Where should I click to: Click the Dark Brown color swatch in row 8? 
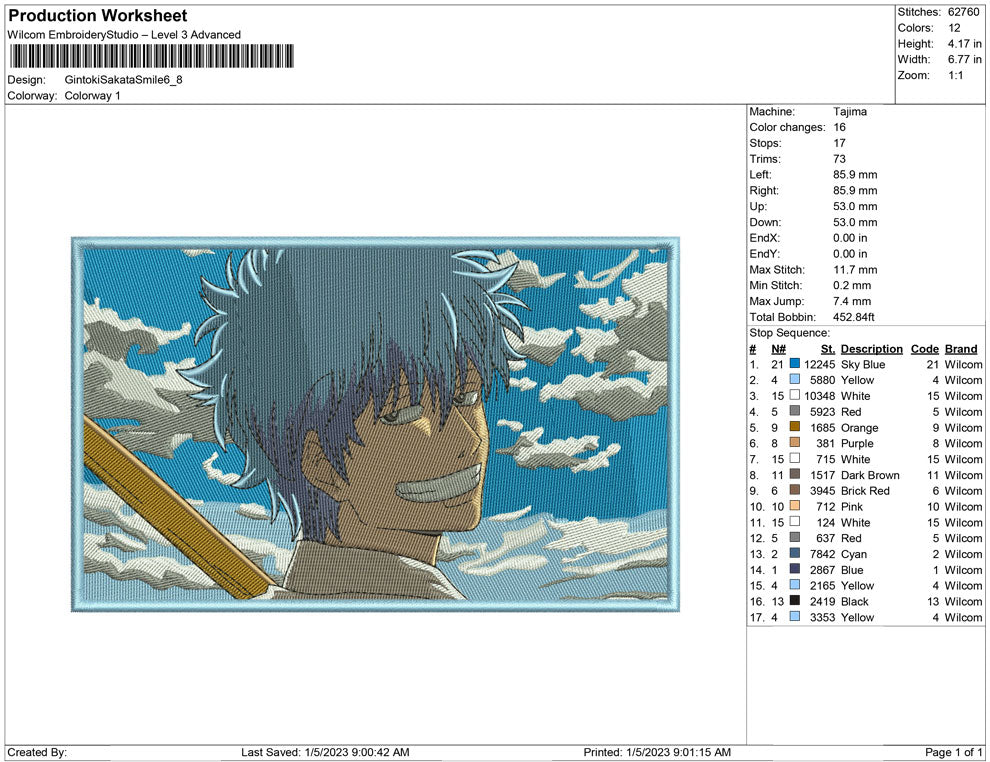[x=795, y=474]
